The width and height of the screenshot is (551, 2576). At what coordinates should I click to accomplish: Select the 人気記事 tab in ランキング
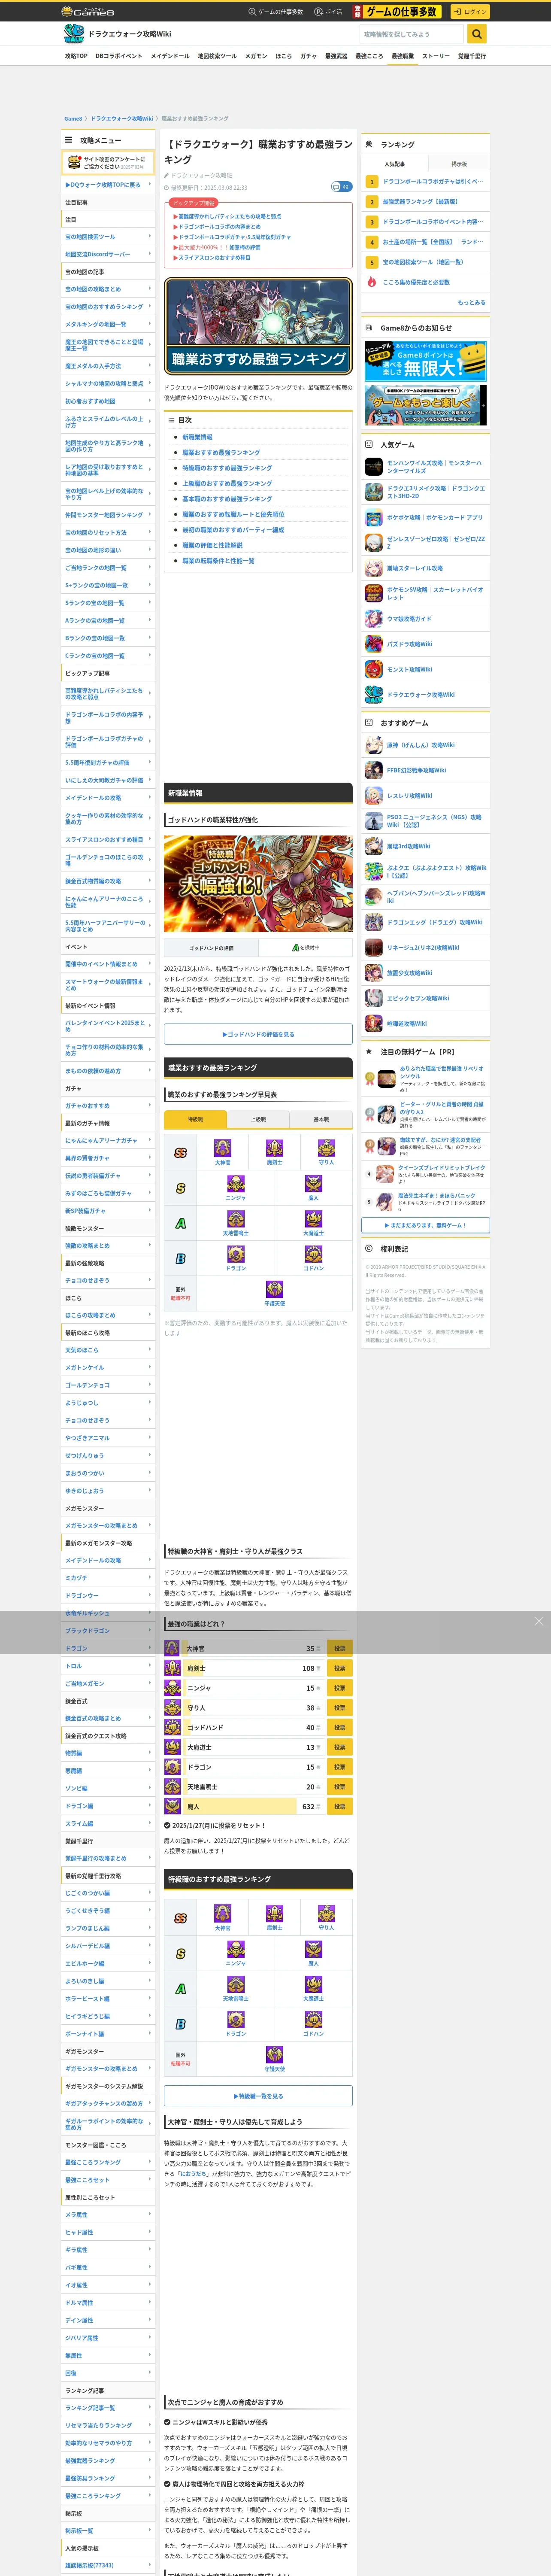(x=394, y=164)
